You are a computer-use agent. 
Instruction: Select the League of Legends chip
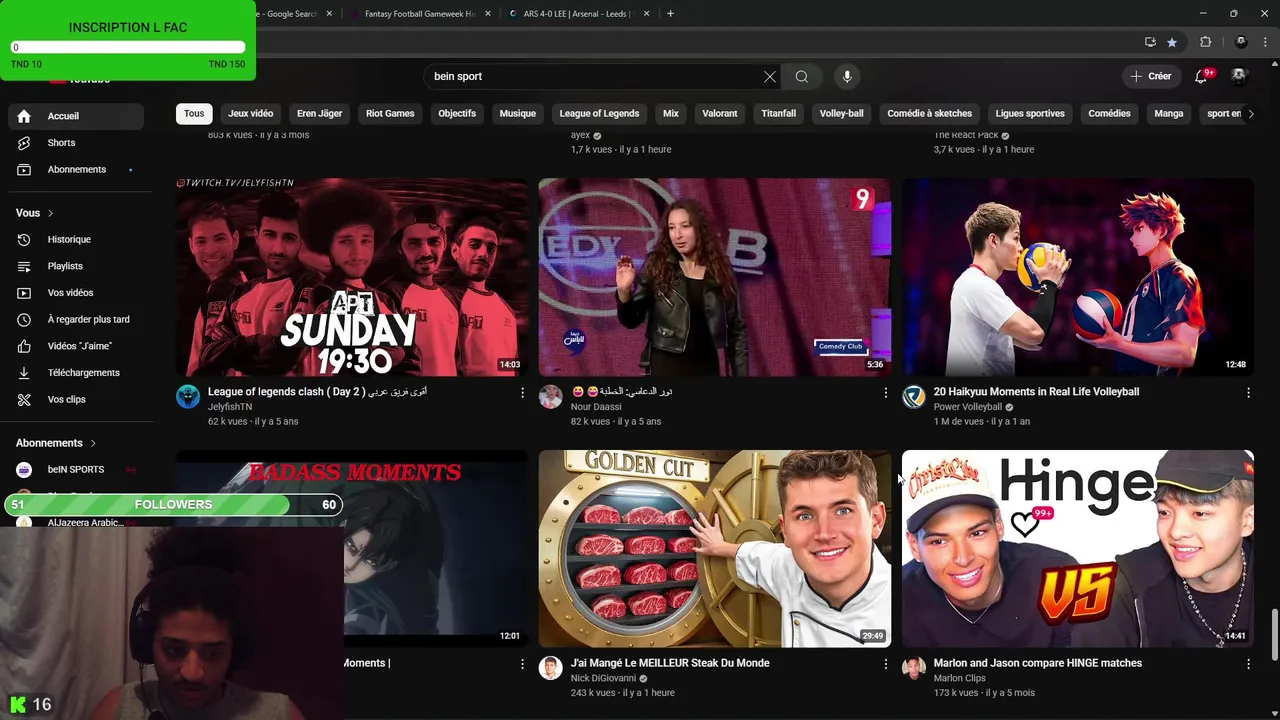pyautogui.click(x=599, y=114)
